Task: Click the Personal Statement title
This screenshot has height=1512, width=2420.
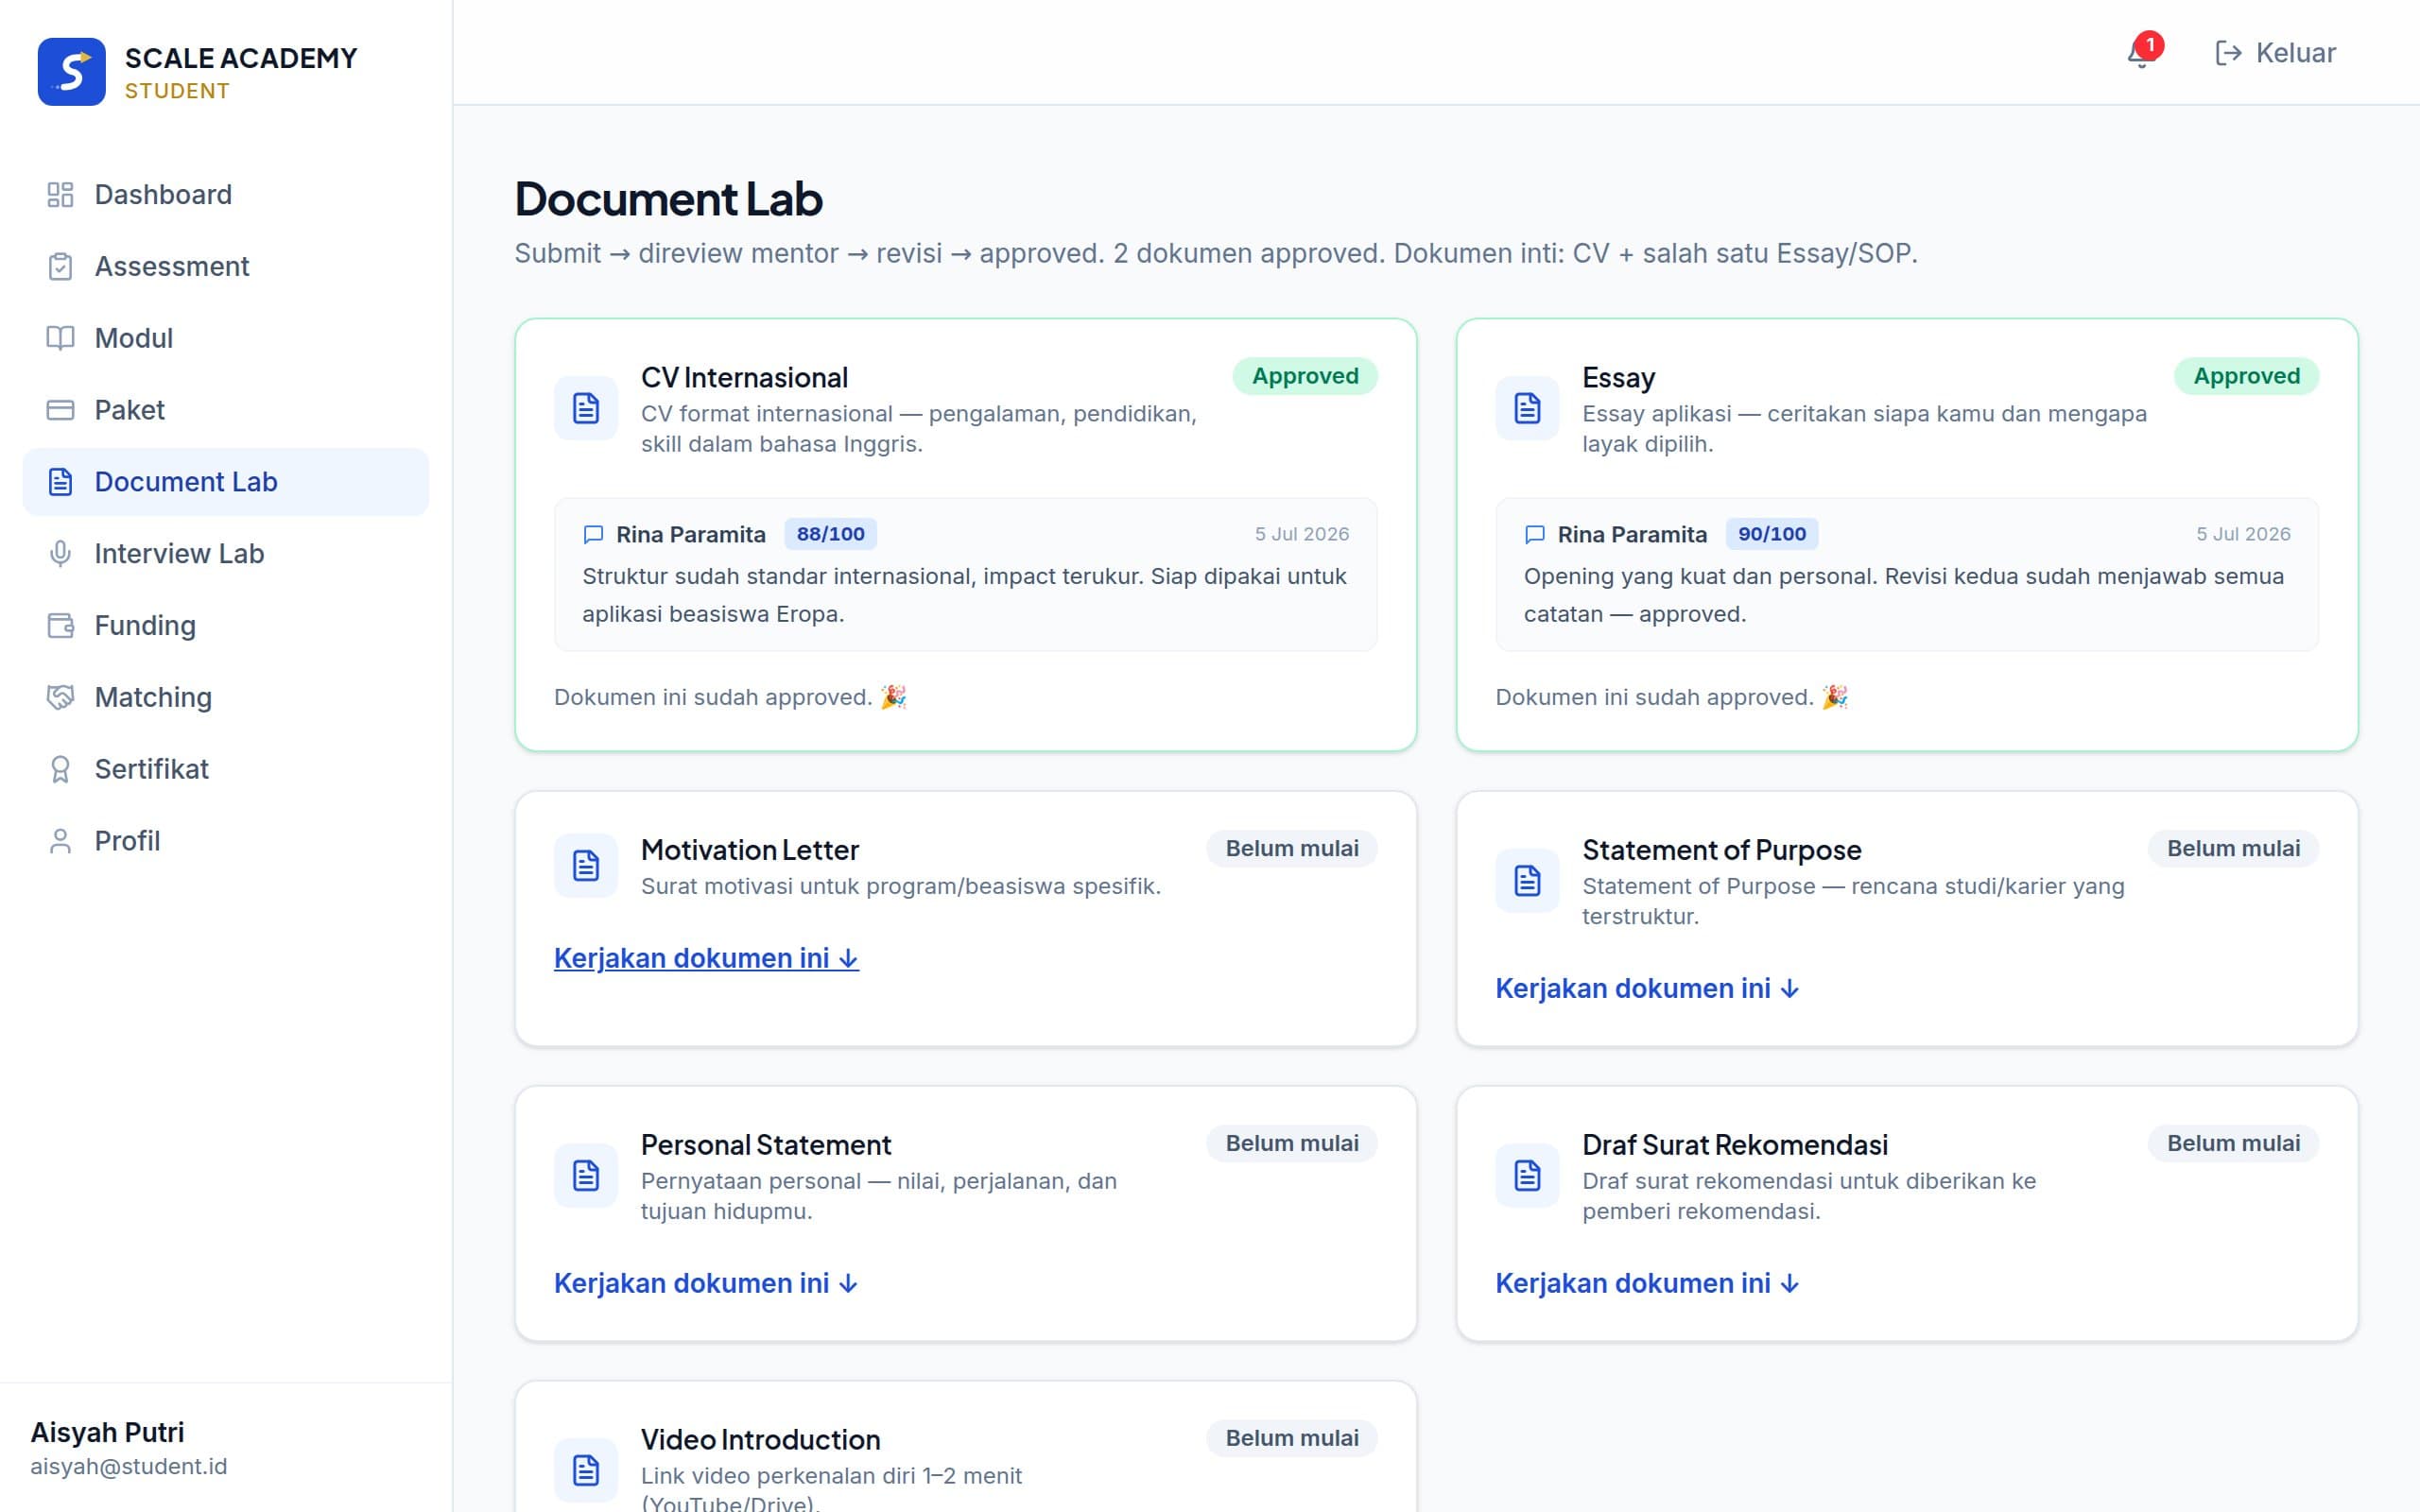Action: 765,1145
